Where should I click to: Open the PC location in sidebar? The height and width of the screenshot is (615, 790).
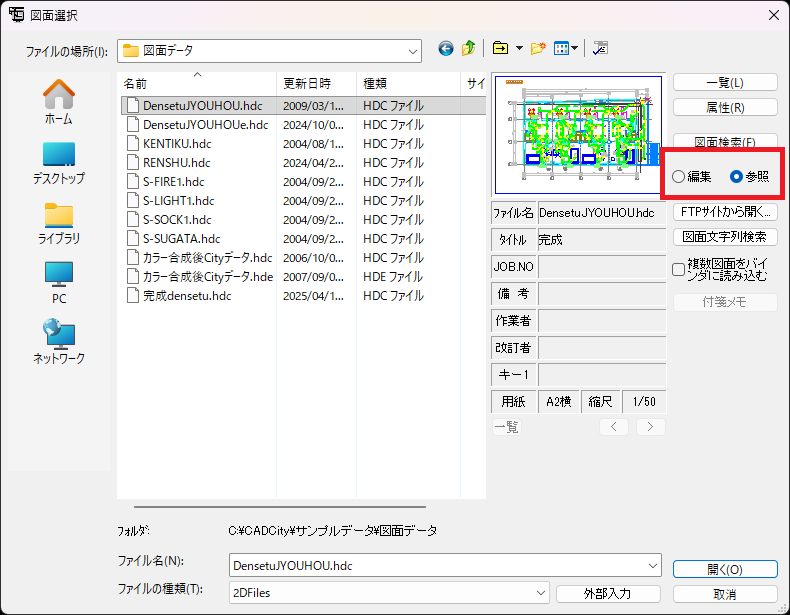click(x=59, y=283)
